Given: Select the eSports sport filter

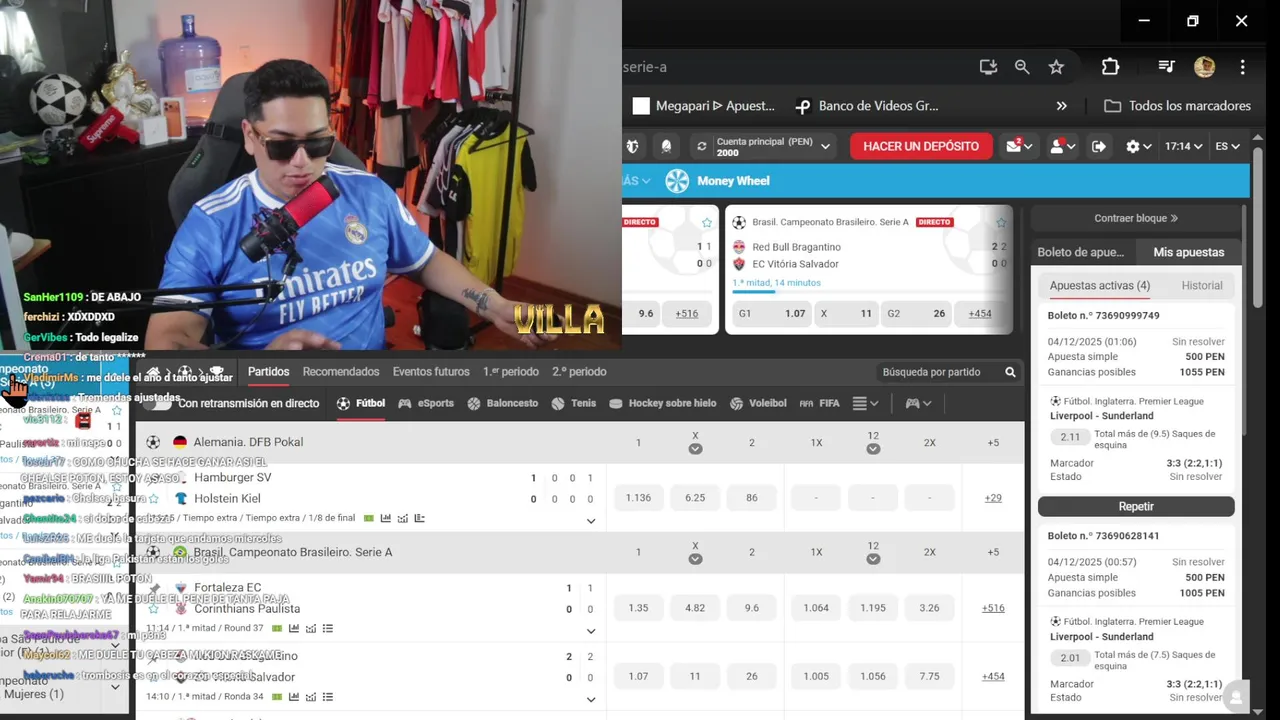Looking at the screenshot, I should 426,404.
